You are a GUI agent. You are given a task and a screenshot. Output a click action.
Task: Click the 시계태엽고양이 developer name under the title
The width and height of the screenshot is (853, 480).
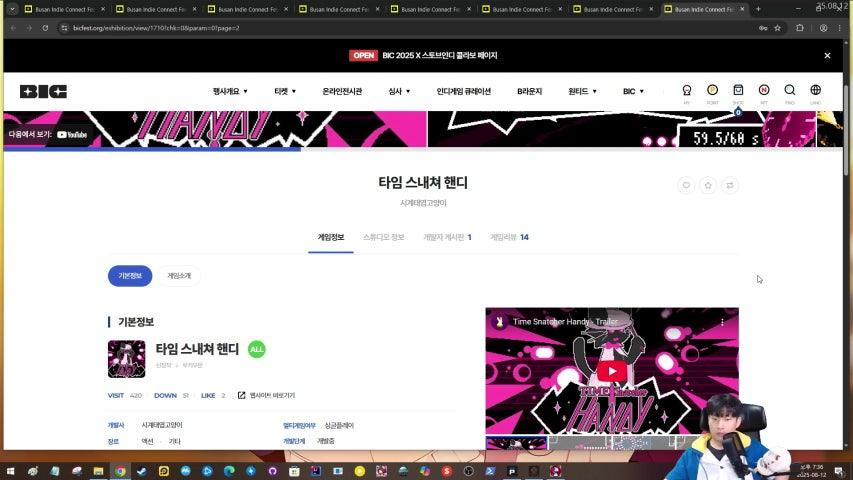click(423, 203)
